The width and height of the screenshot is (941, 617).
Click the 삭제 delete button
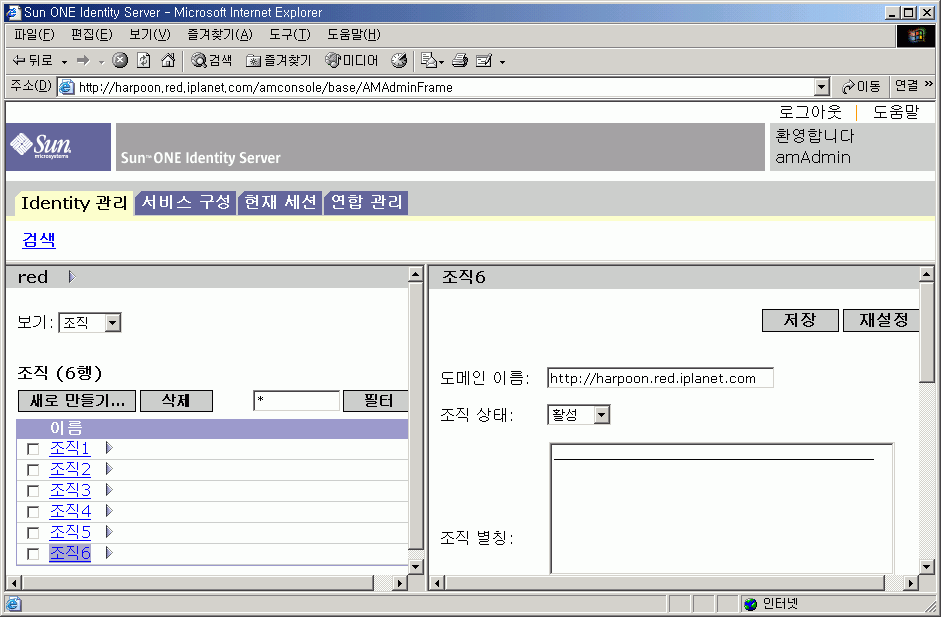pyautogui.click(x=176, y=401)
